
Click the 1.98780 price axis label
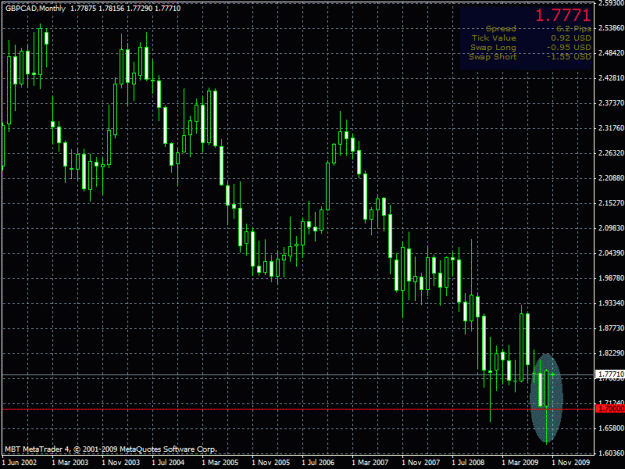click(611, 278)
